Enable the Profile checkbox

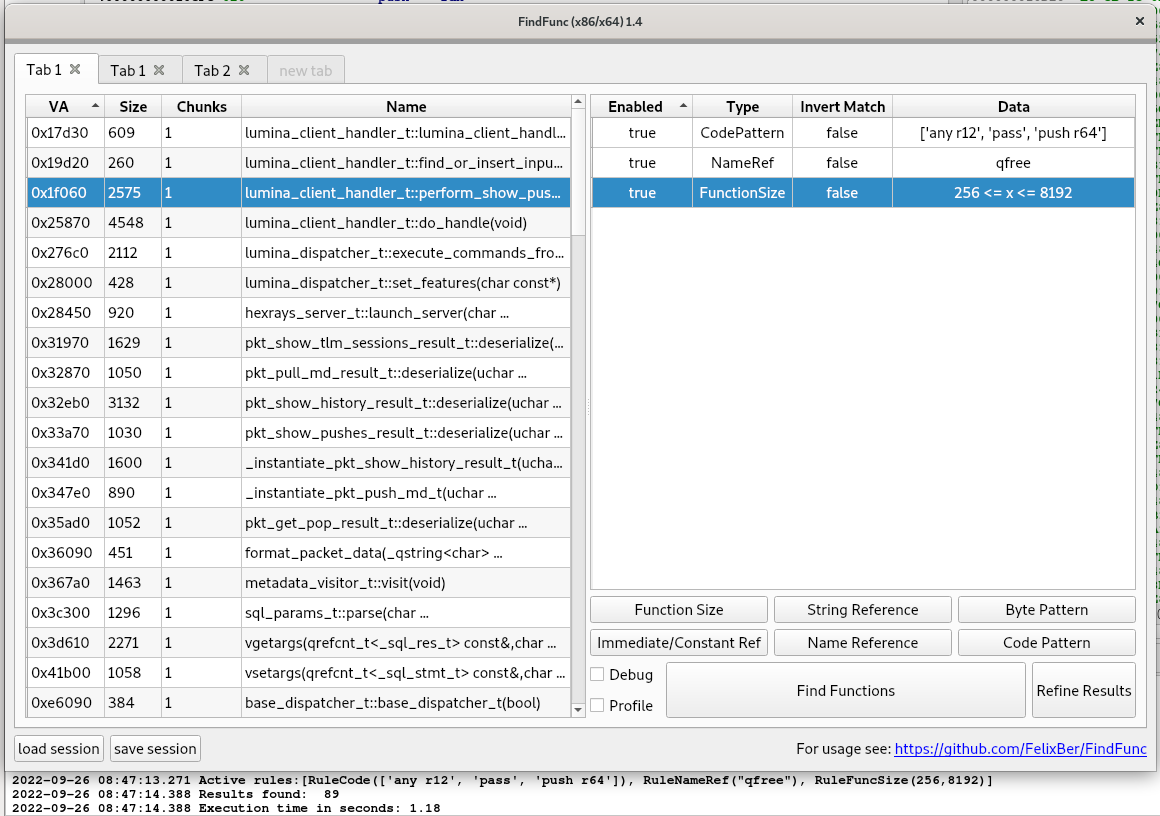598,705
